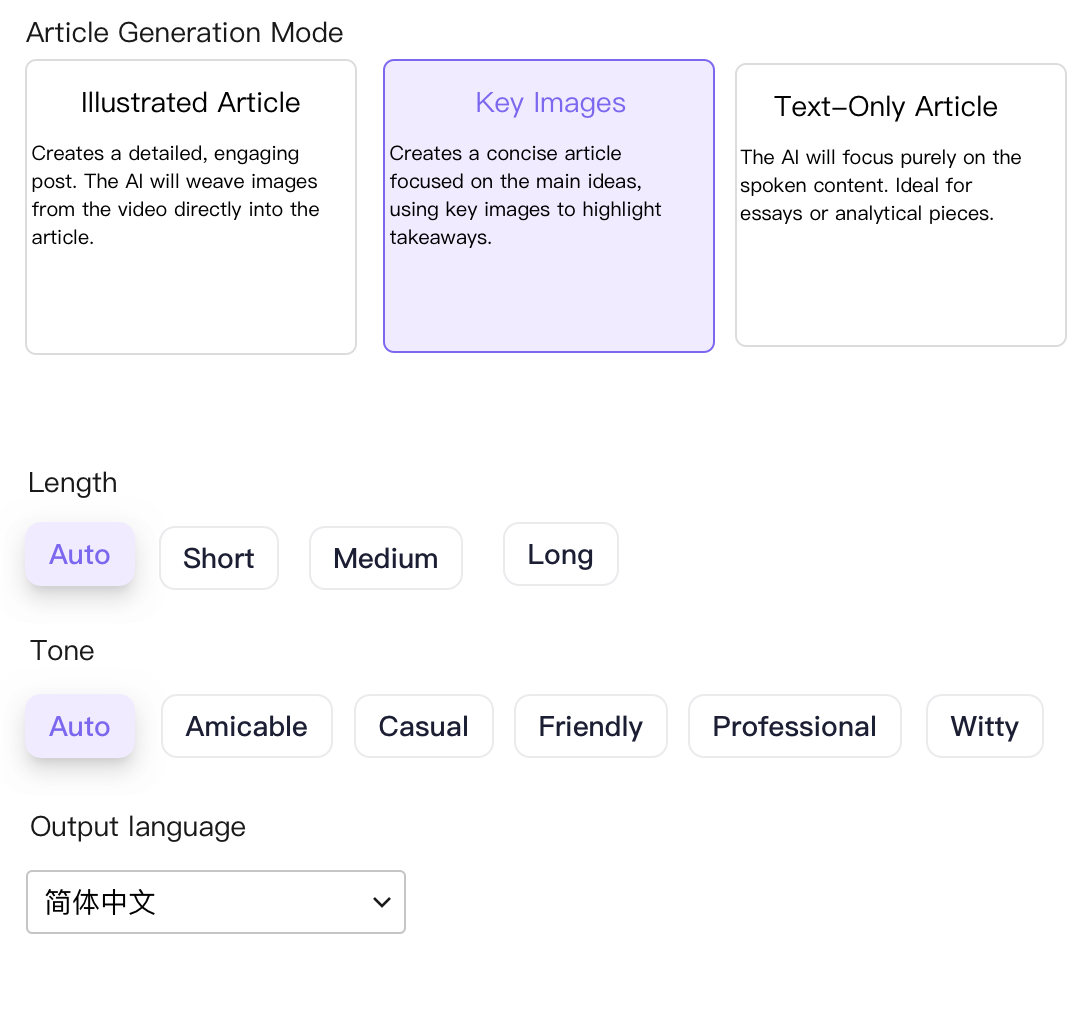Choose the Friendly tone
Viewport: 1088px width, 1022px height.
(590, 726)
